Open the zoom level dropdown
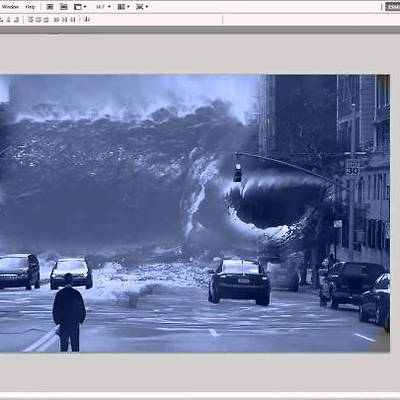400x400 pixels. coord(103,7)
